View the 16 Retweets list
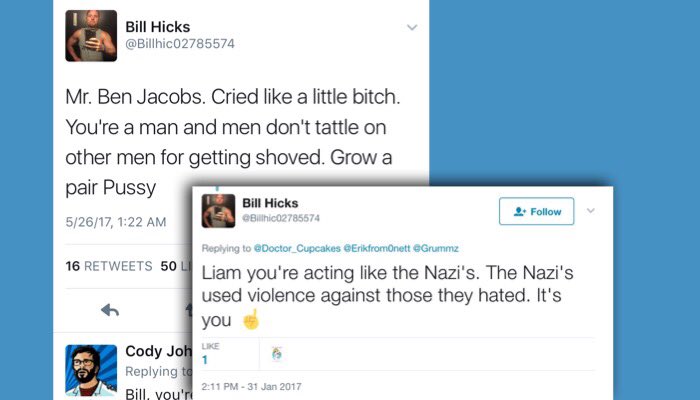 point(109,266)
